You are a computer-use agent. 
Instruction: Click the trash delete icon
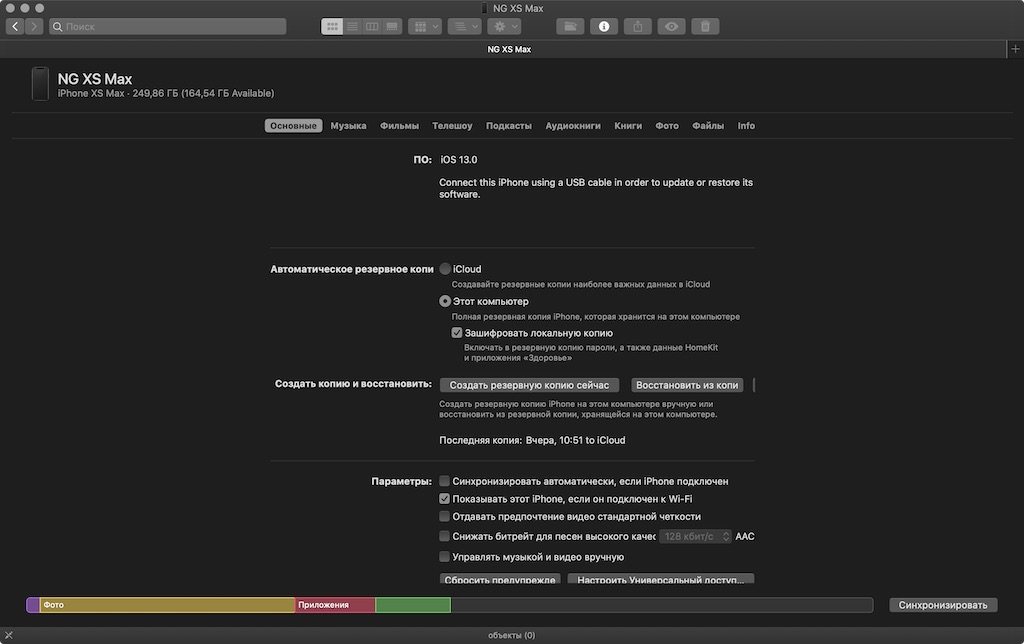[705, 26]
